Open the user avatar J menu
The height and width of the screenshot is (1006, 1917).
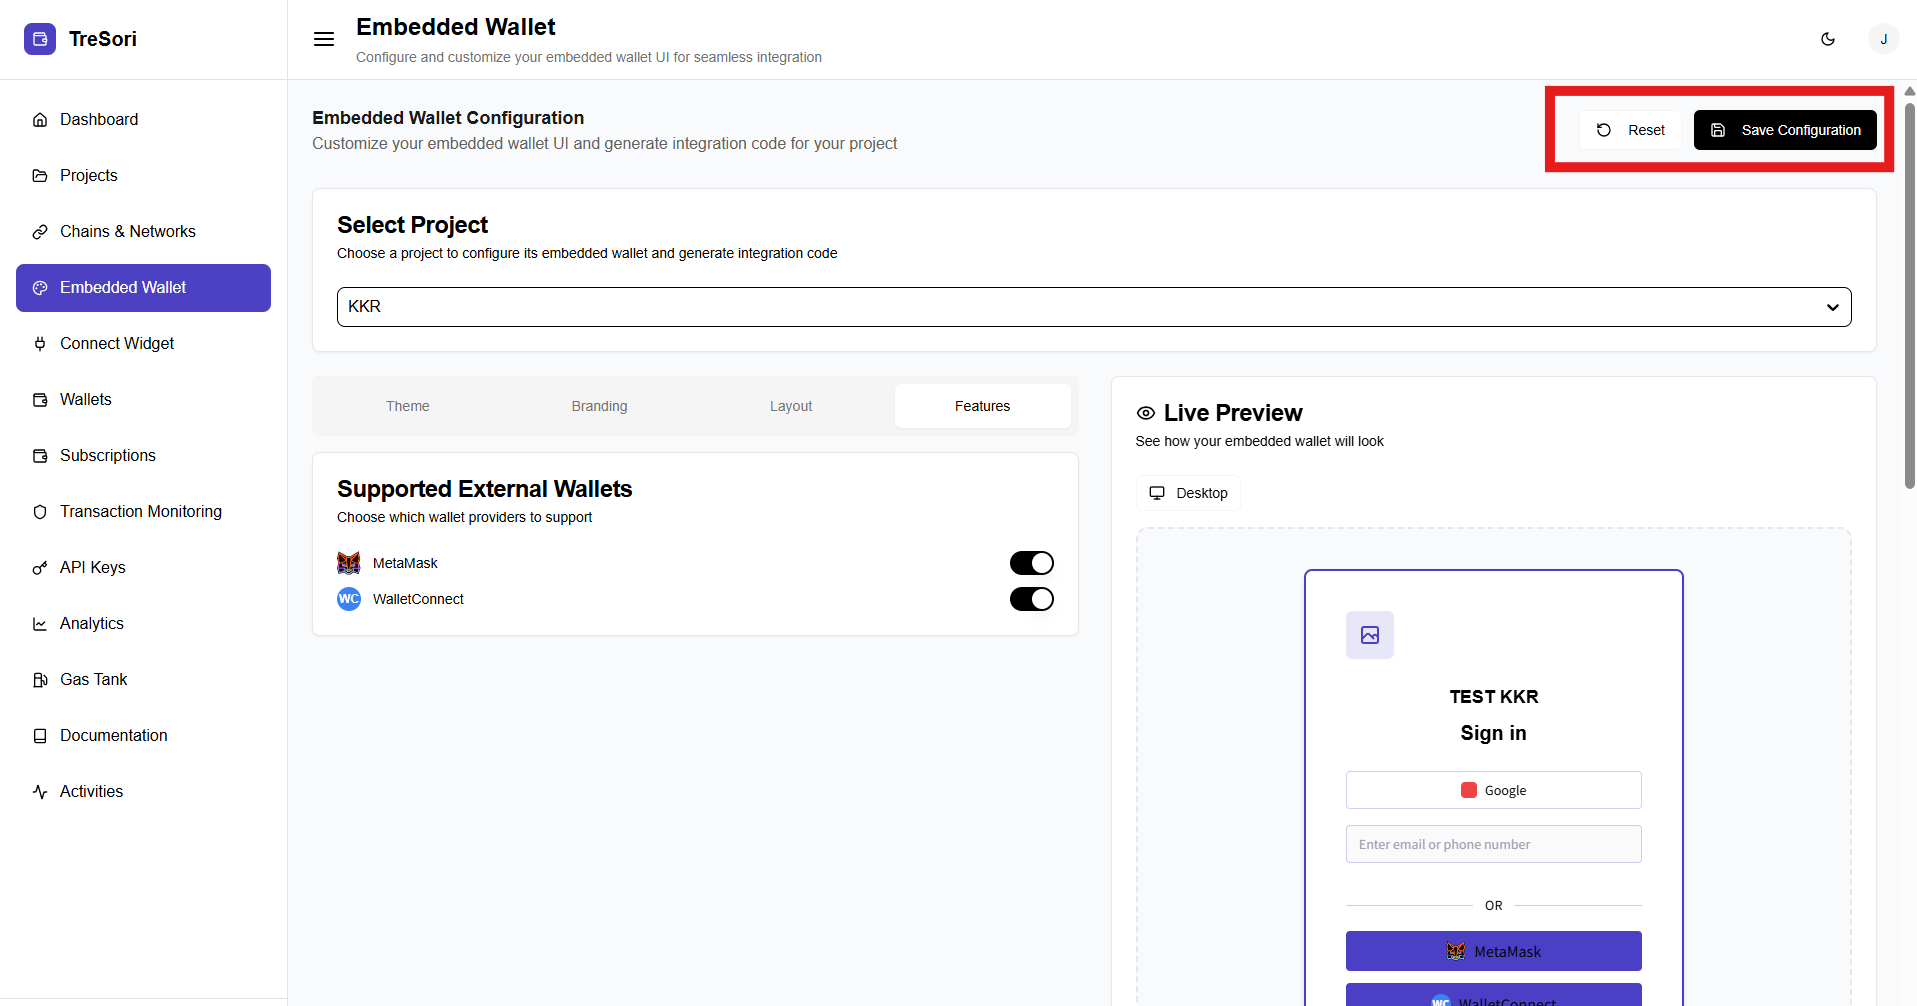click(x=1883, y=39)
